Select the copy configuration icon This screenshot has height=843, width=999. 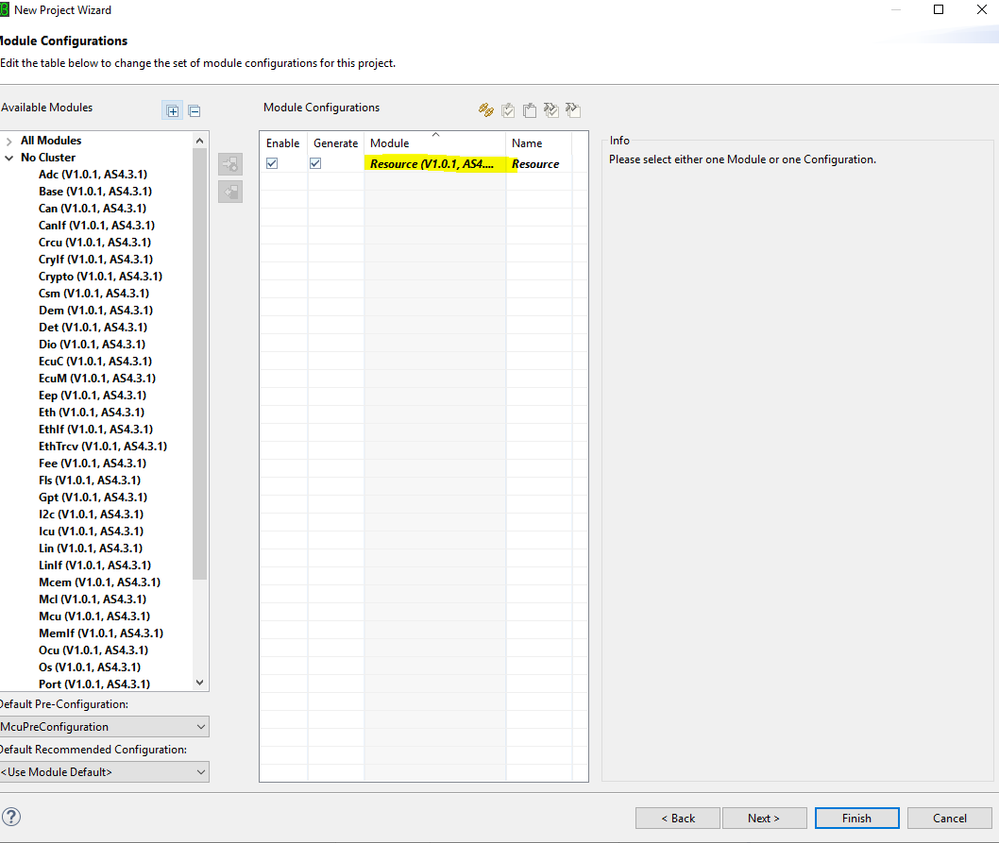click(x=507, y=110)
